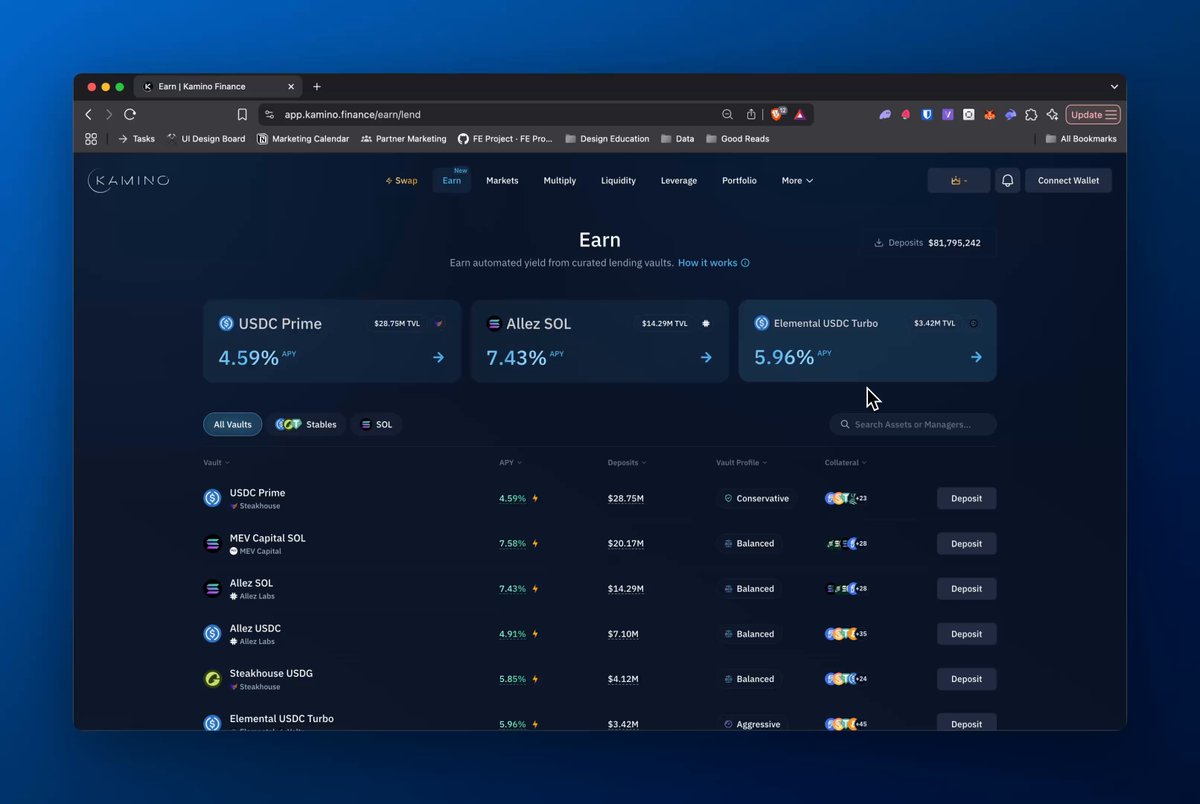
Task: Click Deposit for MEV Capital SOL
Action: 966,544
